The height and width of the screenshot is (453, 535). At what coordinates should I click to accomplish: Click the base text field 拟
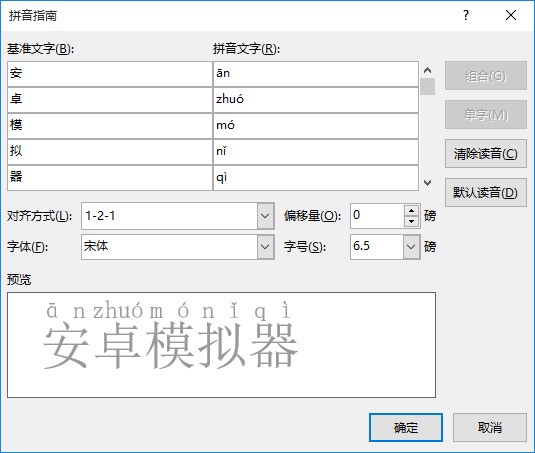(x=110, y=152)
